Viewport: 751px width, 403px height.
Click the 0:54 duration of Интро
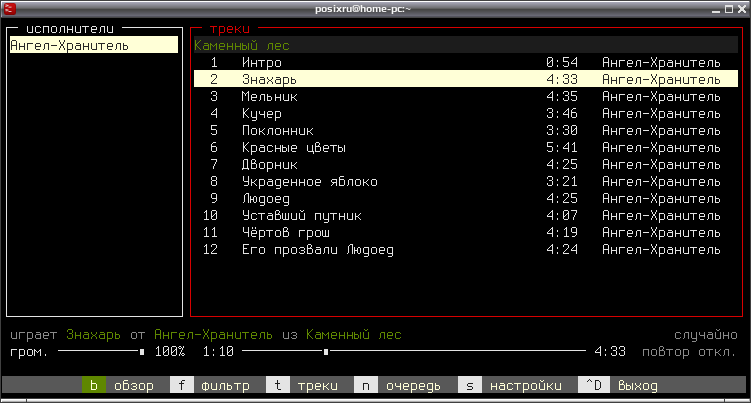pyautogui.click(x=562, y=62)
